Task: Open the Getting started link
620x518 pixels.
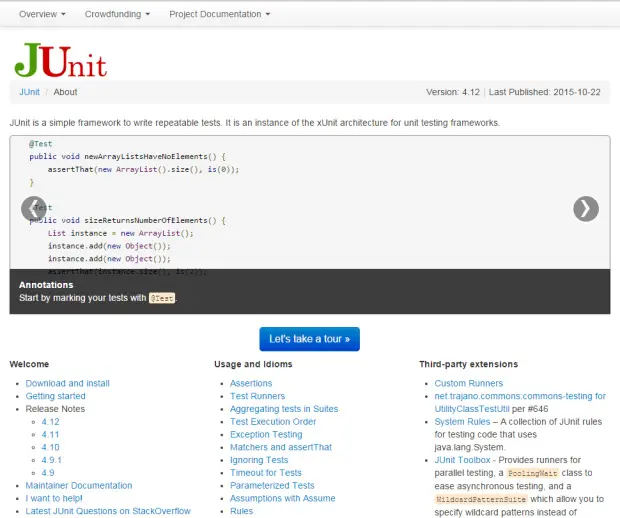Action: (55, 396)
